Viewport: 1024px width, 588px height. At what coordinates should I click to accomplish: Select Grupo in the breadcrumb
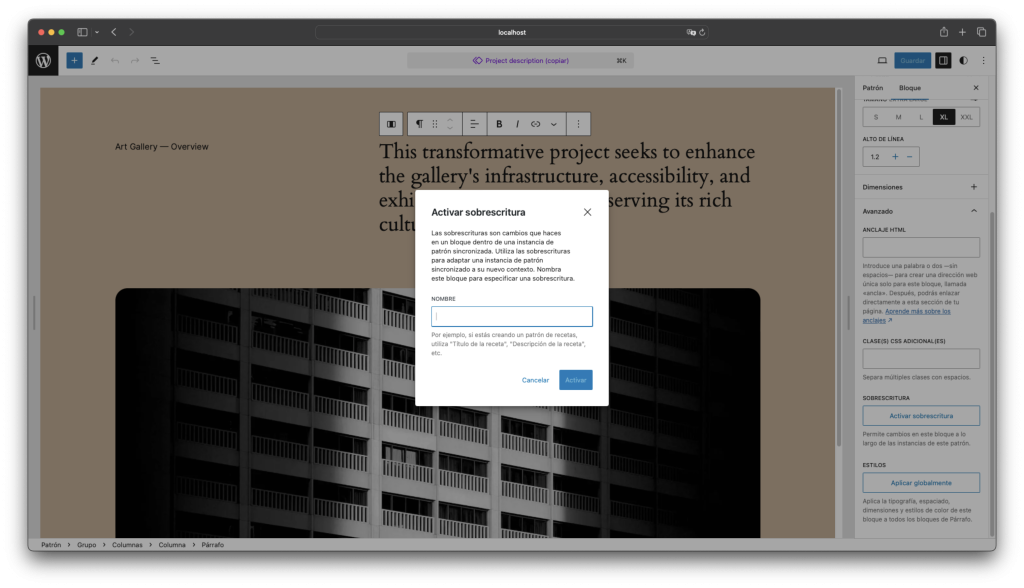click(x=87, y=545)
